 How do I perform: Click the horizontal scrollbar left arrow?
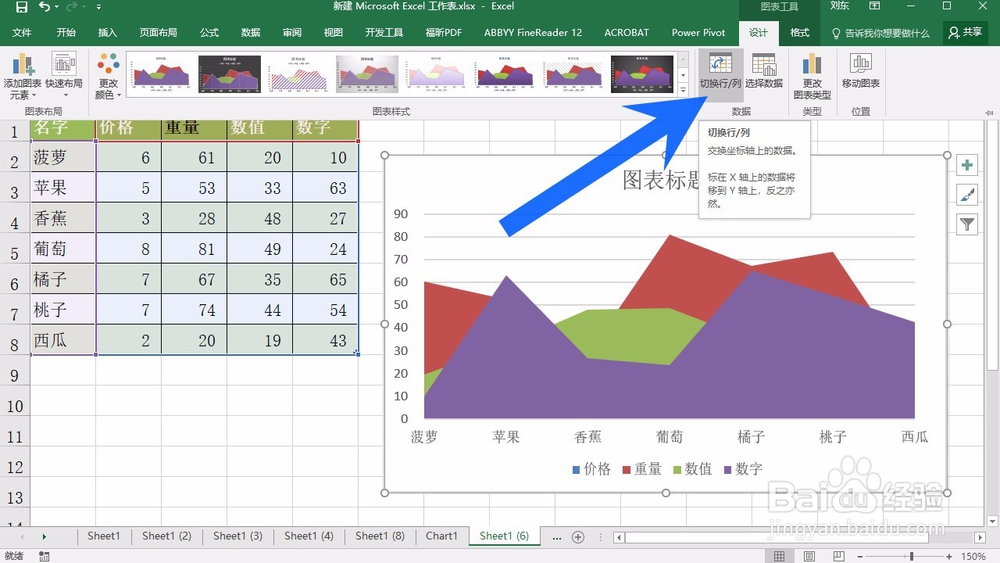(x=618, y=537)
